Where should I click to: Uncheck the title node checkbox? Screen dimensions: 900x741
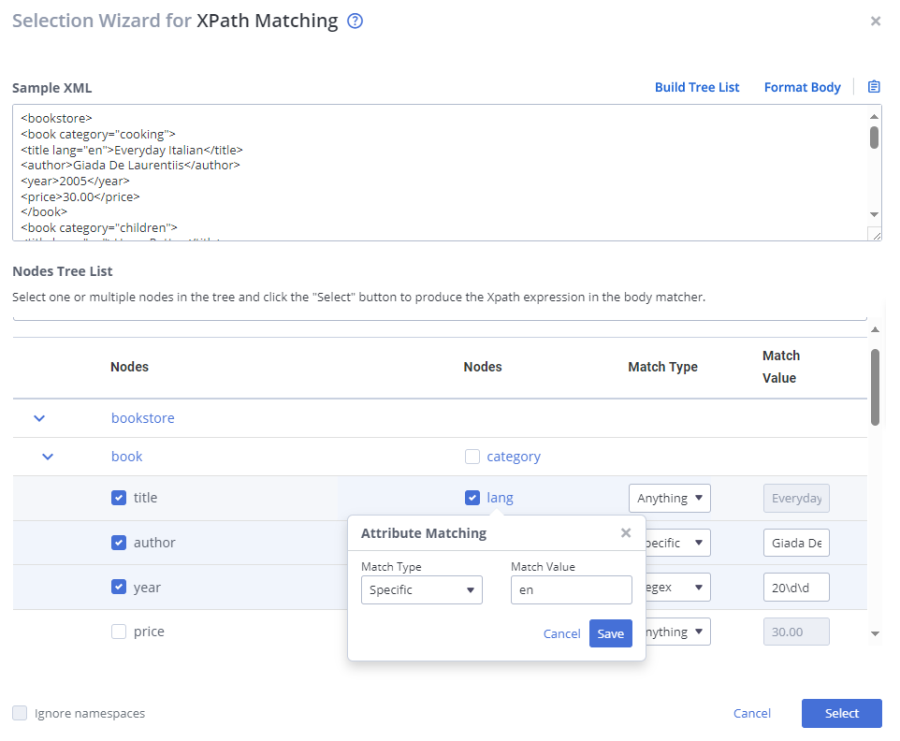tap(119, 497)
